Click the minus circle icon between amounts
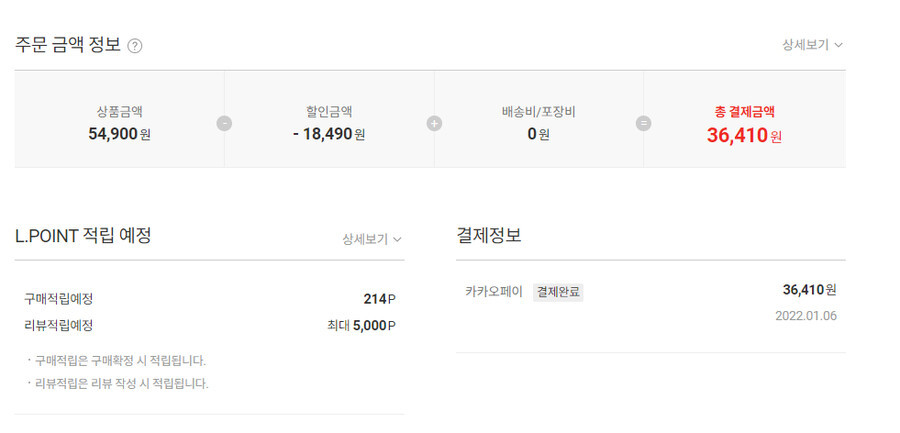 pos(224,123)
